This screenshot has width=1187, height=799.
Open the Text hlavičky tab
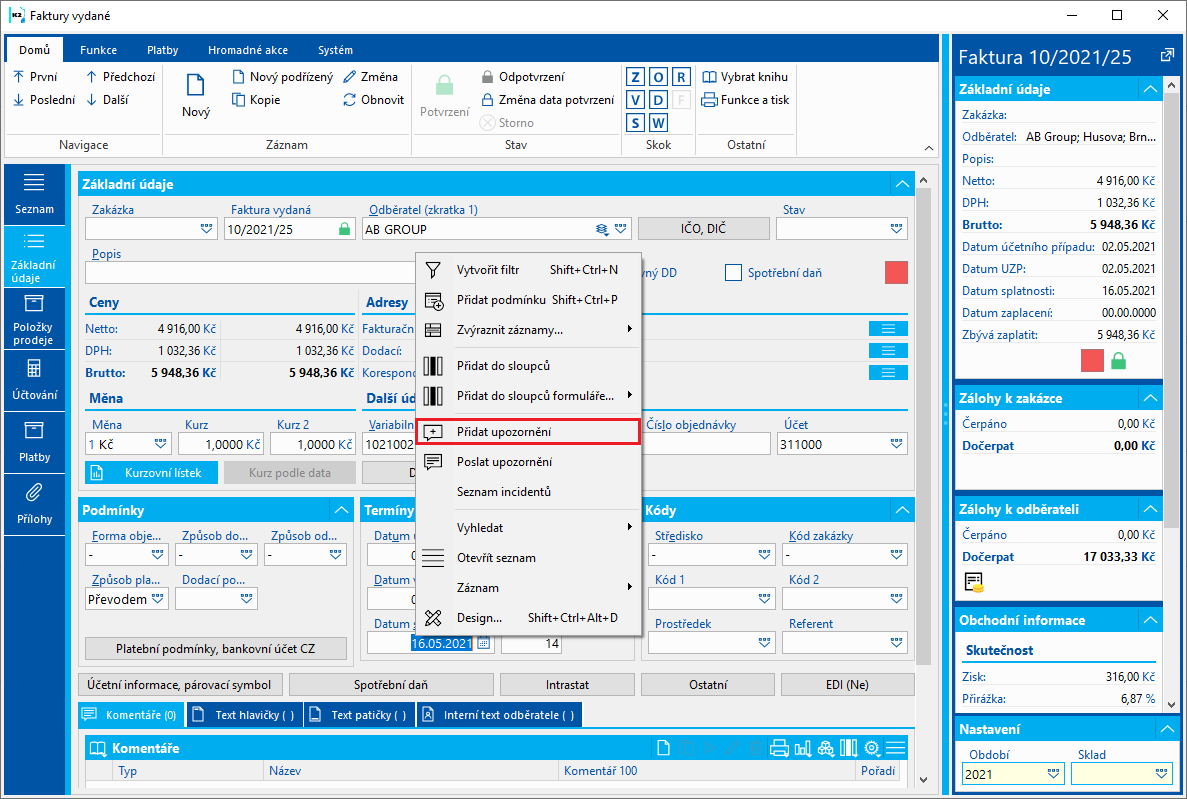pyautogui.click(x=245, y=715)
